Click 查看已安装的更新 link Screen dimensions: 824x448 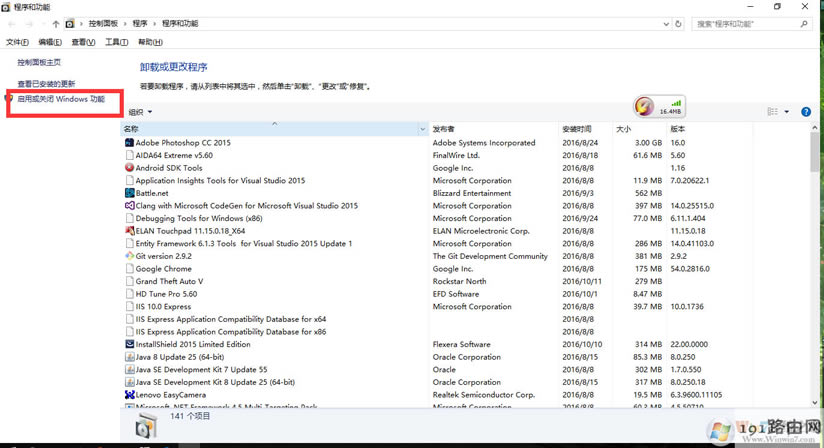(x=46, y=84)
